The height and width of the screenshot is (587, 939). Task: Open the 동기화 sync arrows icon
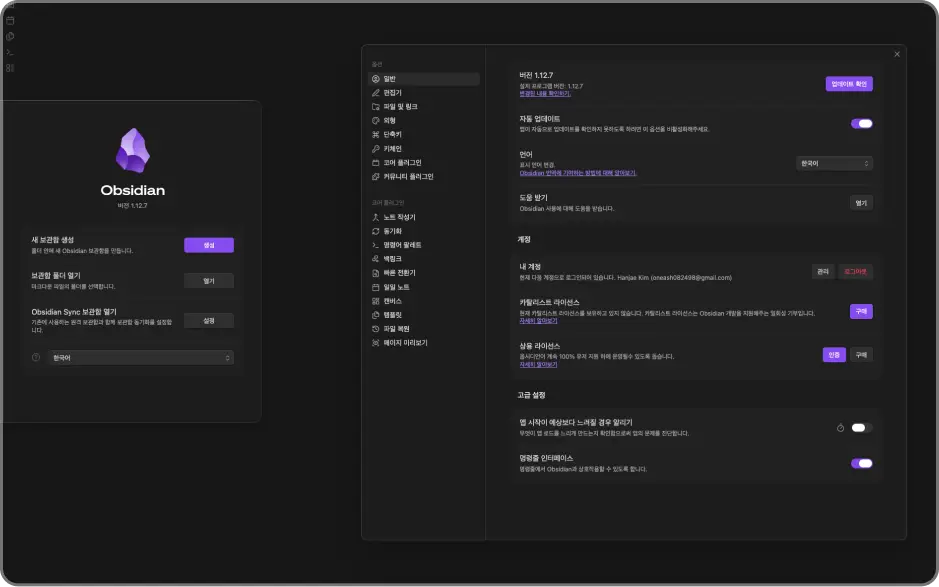(x=375, y=231)
